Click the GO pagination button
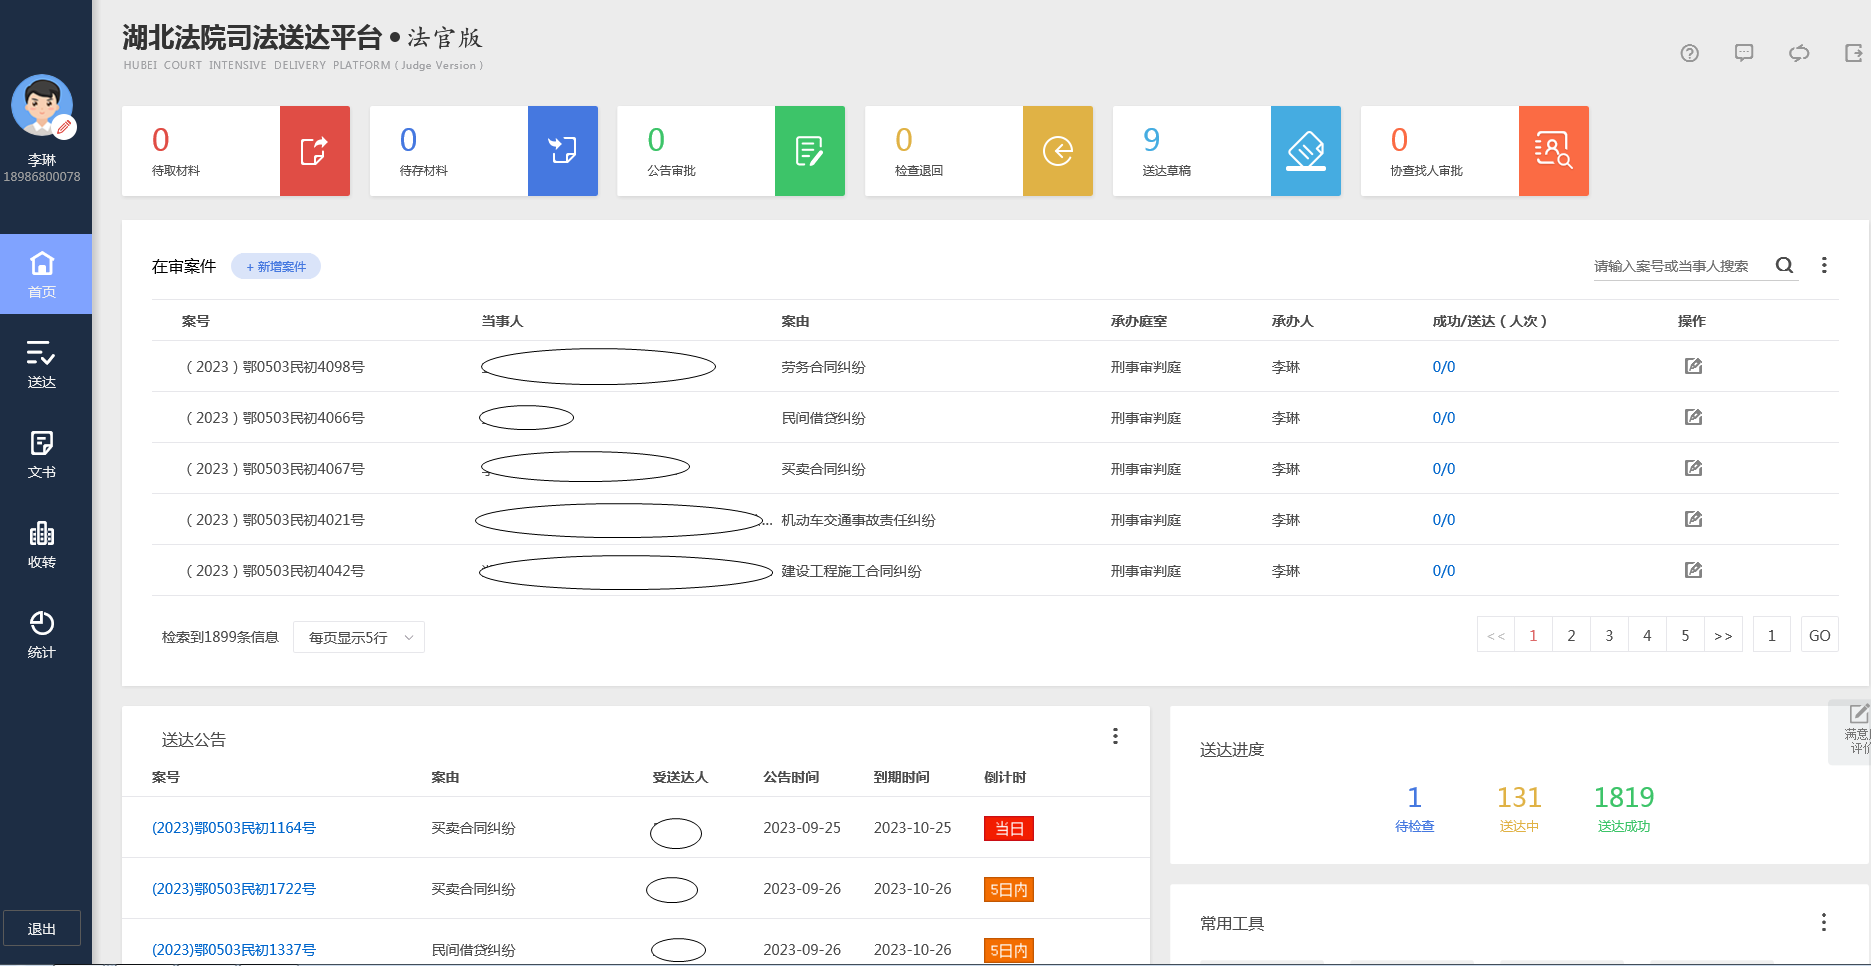 pyautogui.click(x=1819, y=634)
